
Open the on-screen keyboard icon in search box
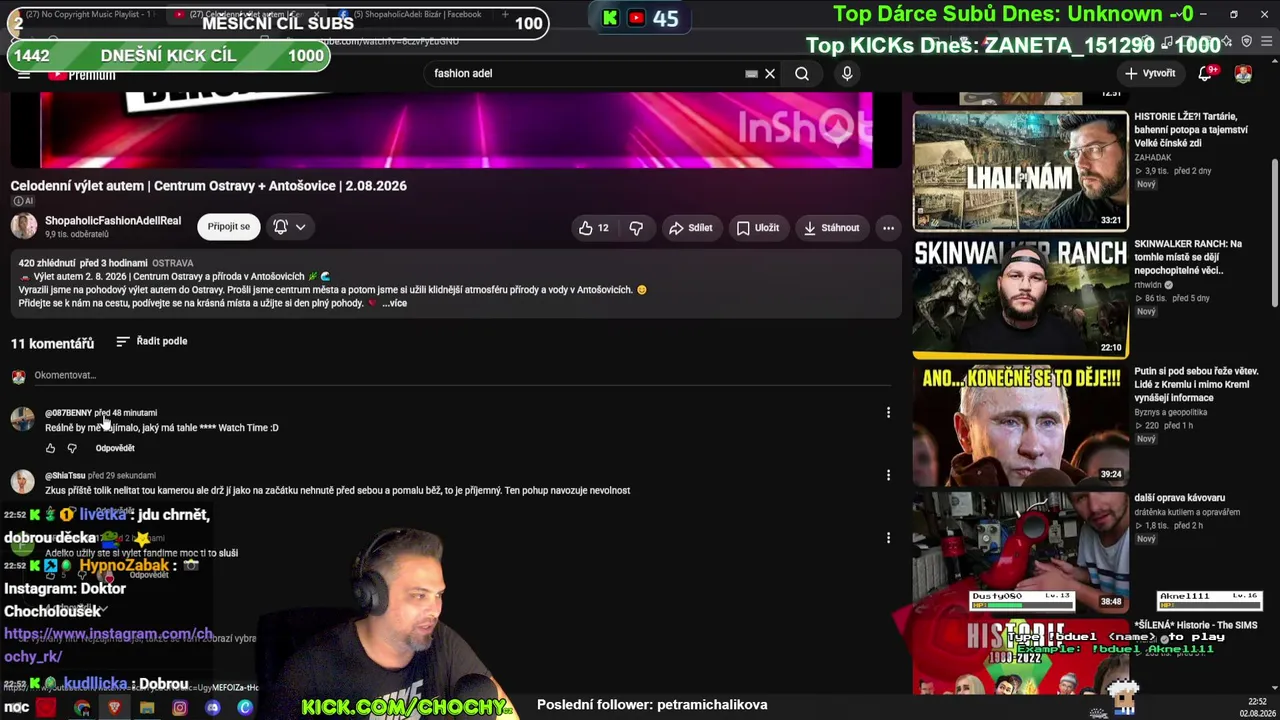tap(751, 73)
